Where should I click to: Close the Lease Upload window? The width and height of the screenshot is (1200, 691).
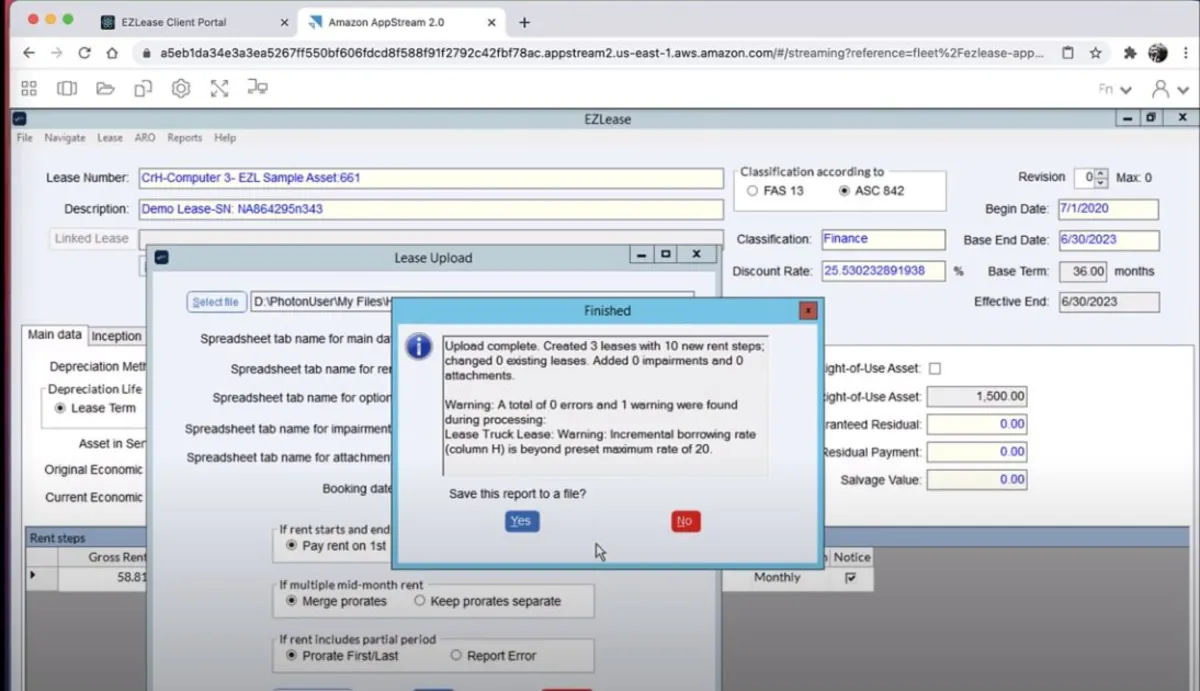697,256
